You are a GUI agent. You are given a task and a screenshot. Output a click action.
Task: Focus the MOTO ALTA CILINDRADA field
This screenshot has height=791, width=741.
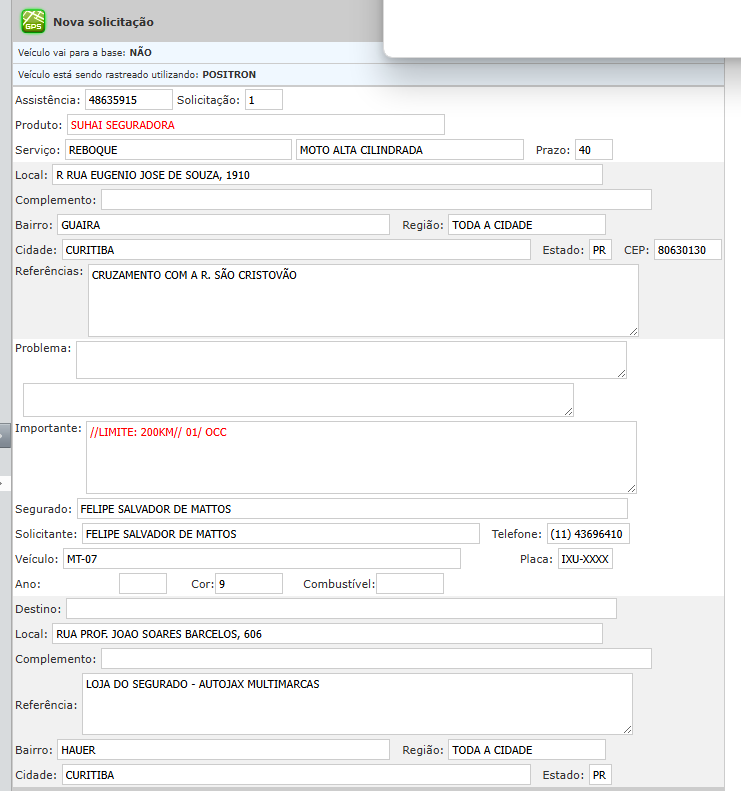click(x=409, y=150)
